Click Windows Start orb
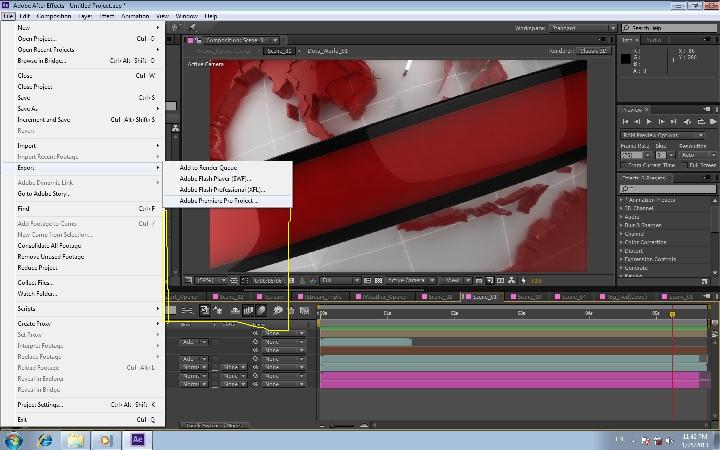The width and height of the screenshot is (720, 450). (x=13, y=440)
